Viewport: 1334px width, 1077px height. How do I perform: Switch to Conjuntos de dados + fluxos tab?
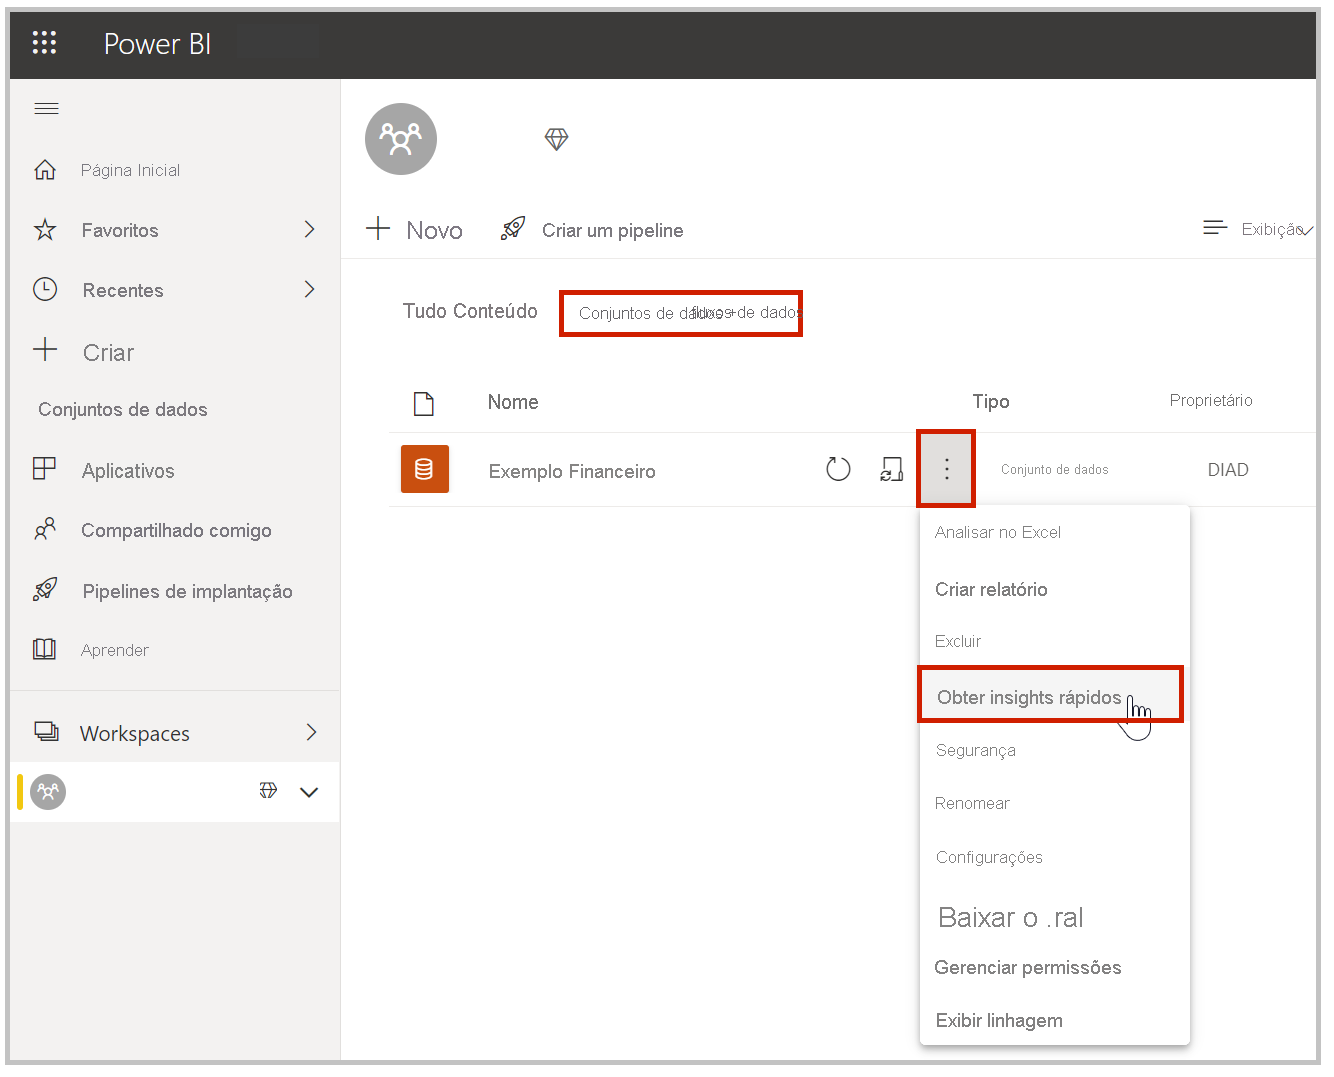pyautogui.click(x=681, y=313)
